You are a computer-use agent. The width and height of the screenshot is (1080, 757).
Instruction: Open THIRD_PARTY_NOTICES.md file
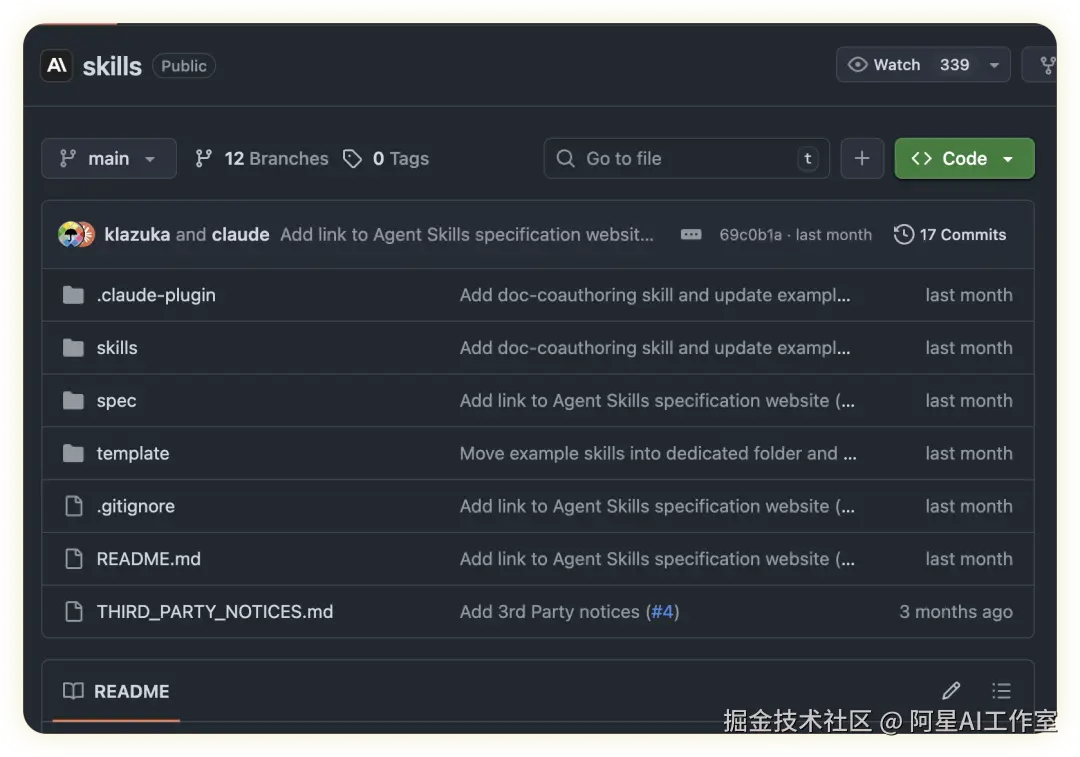click(215, 612)
